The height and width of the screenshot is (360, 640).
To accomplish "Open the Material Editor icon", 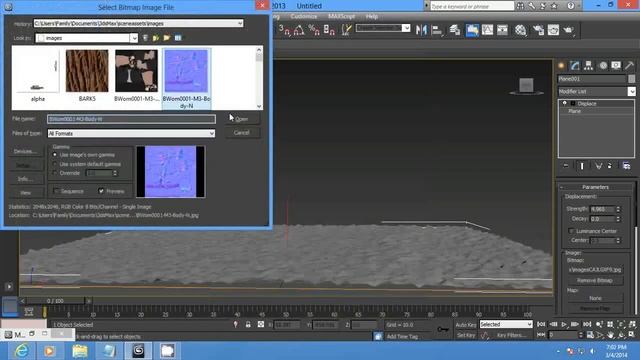I will [520, 30].
